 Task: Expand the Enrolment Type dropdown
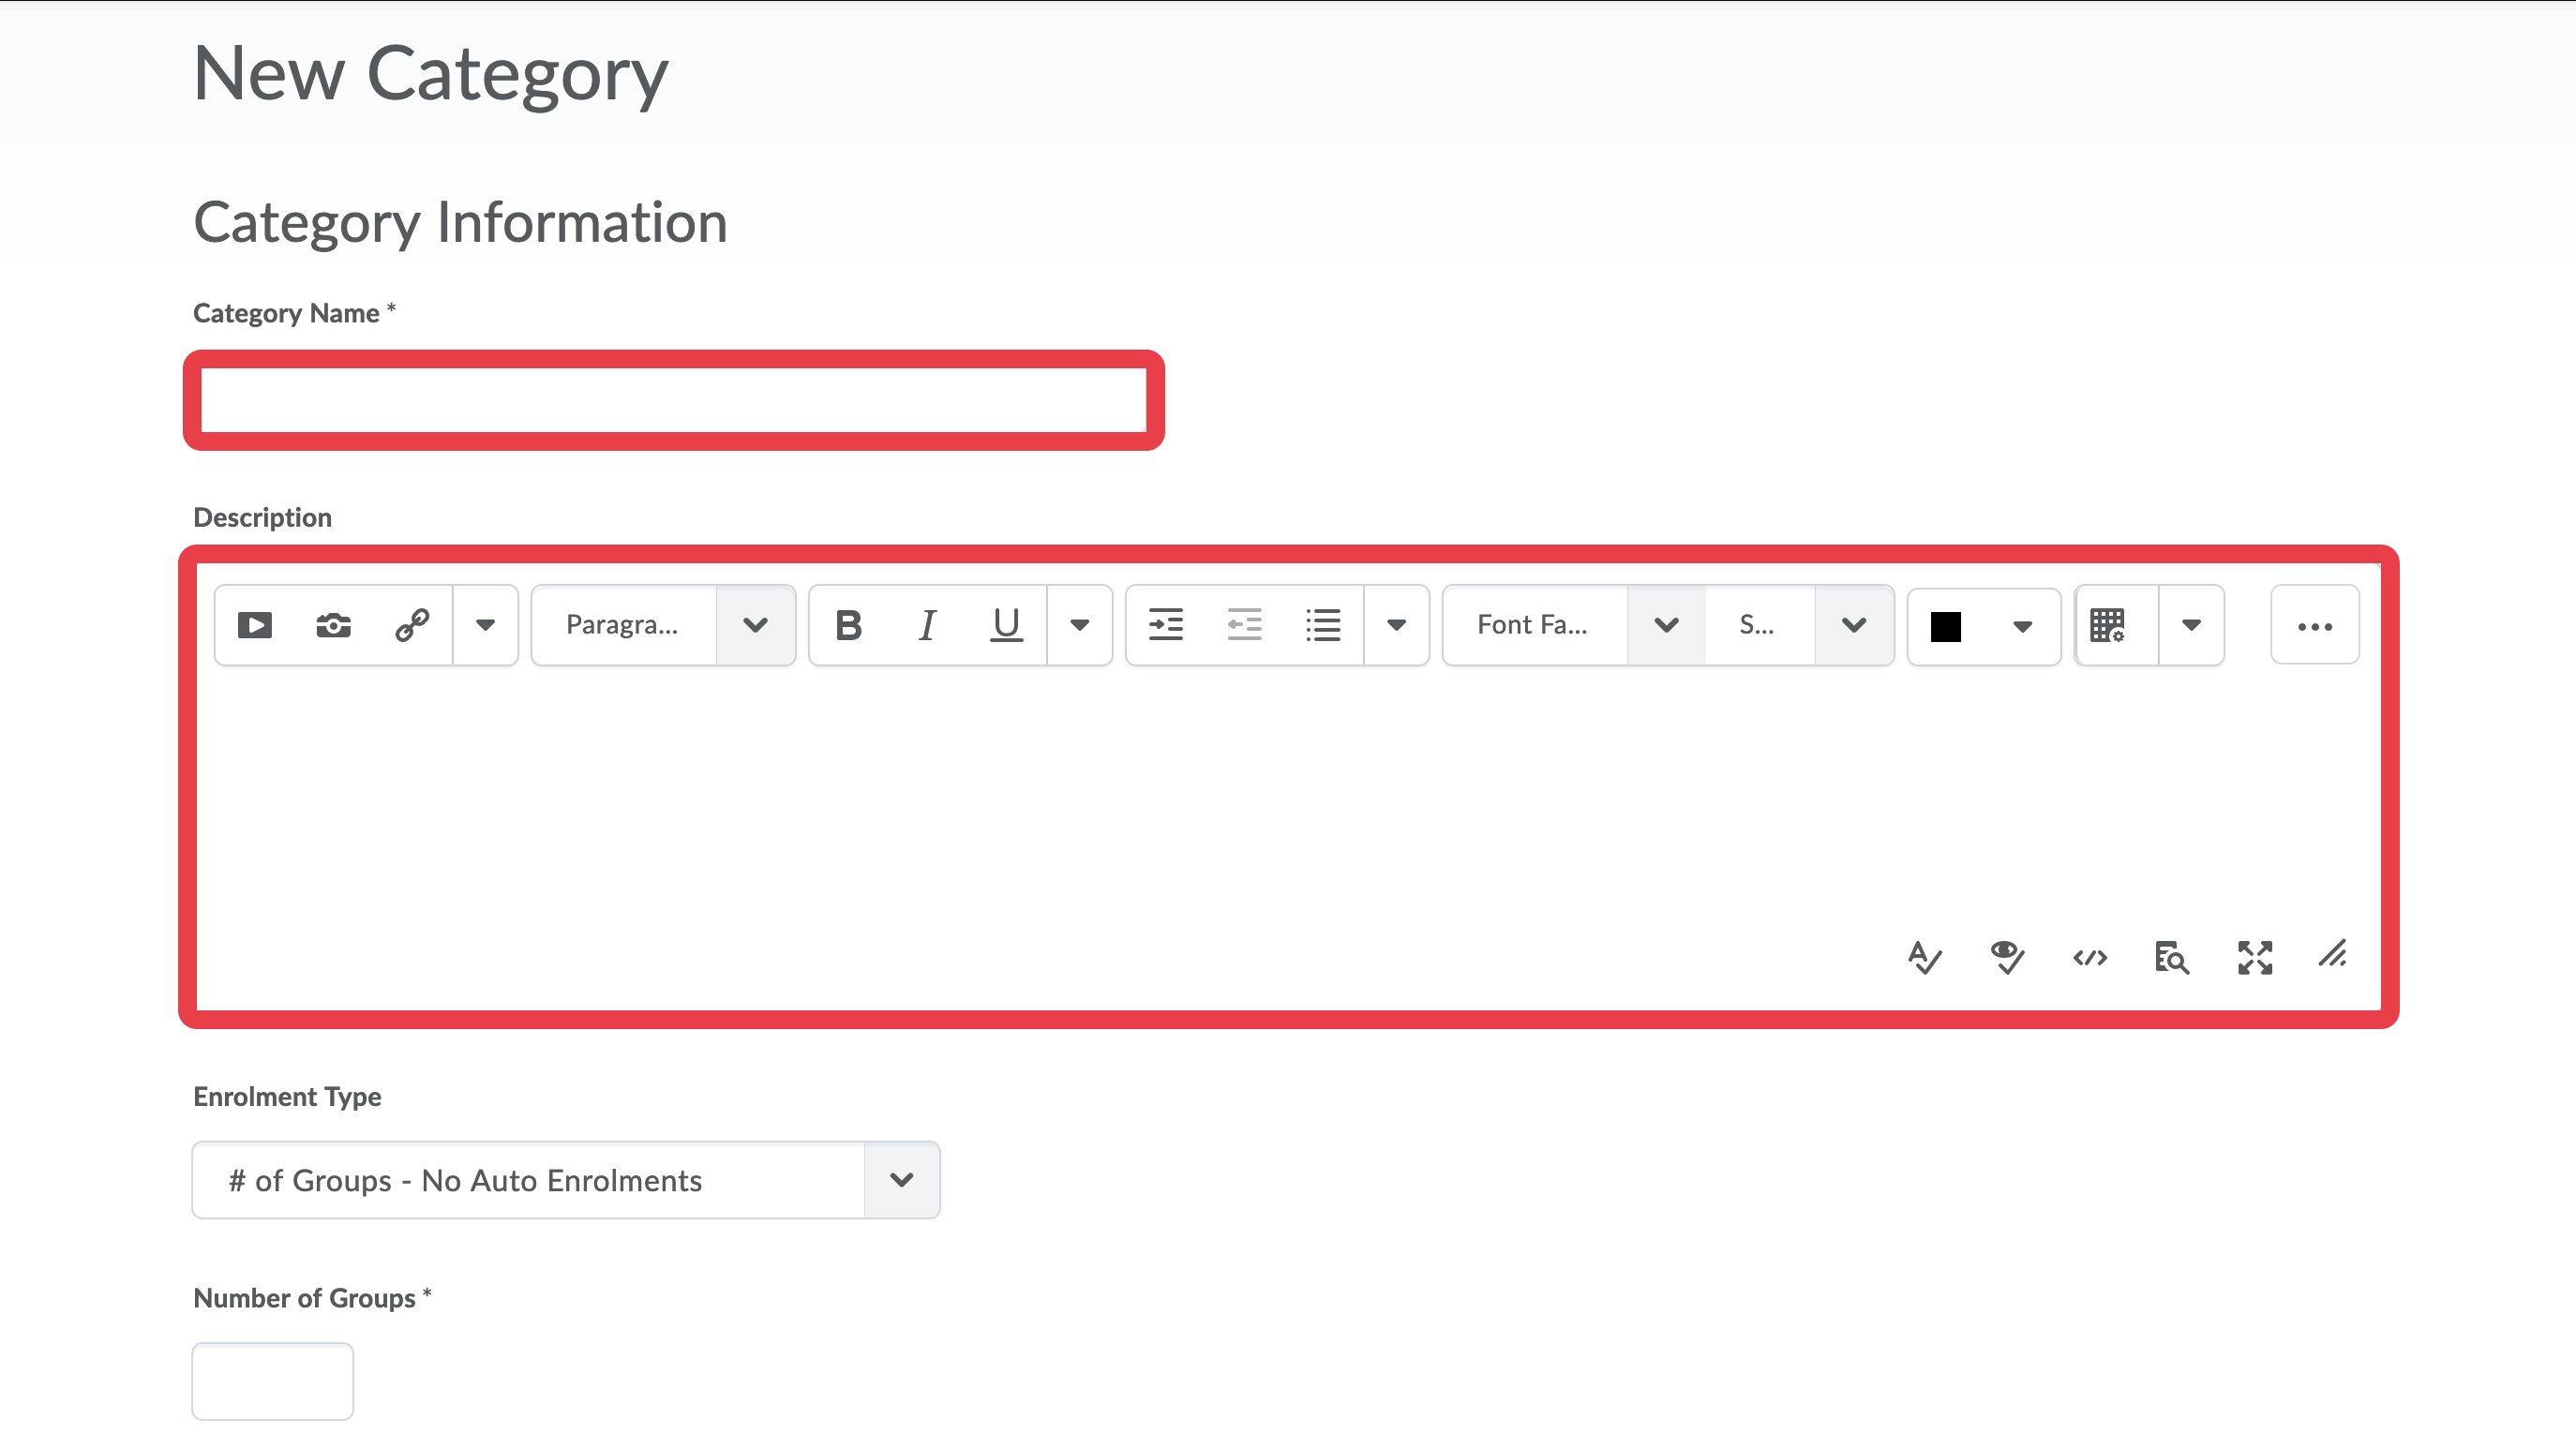click(x=566, y=1180)
